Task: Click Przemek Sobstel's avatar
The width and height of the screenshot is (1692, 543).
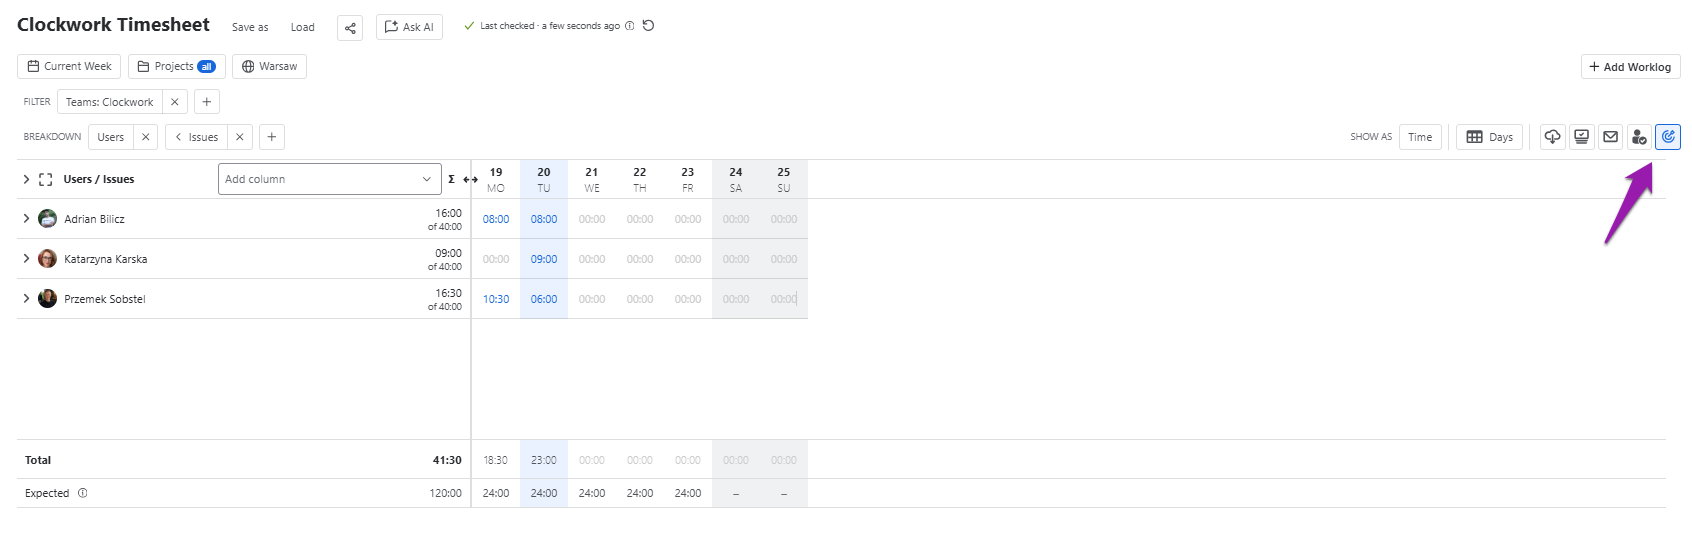Action: 47,299
